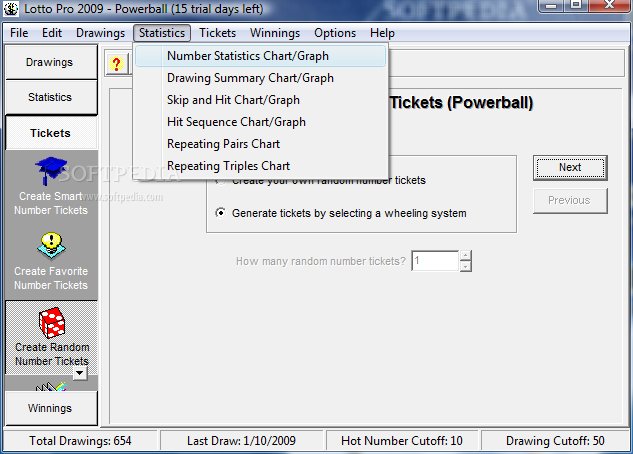The image size is (633, 454).
Task: Choose Hit Sequence Chart/Graph
Action: click(x=260, y=122)
